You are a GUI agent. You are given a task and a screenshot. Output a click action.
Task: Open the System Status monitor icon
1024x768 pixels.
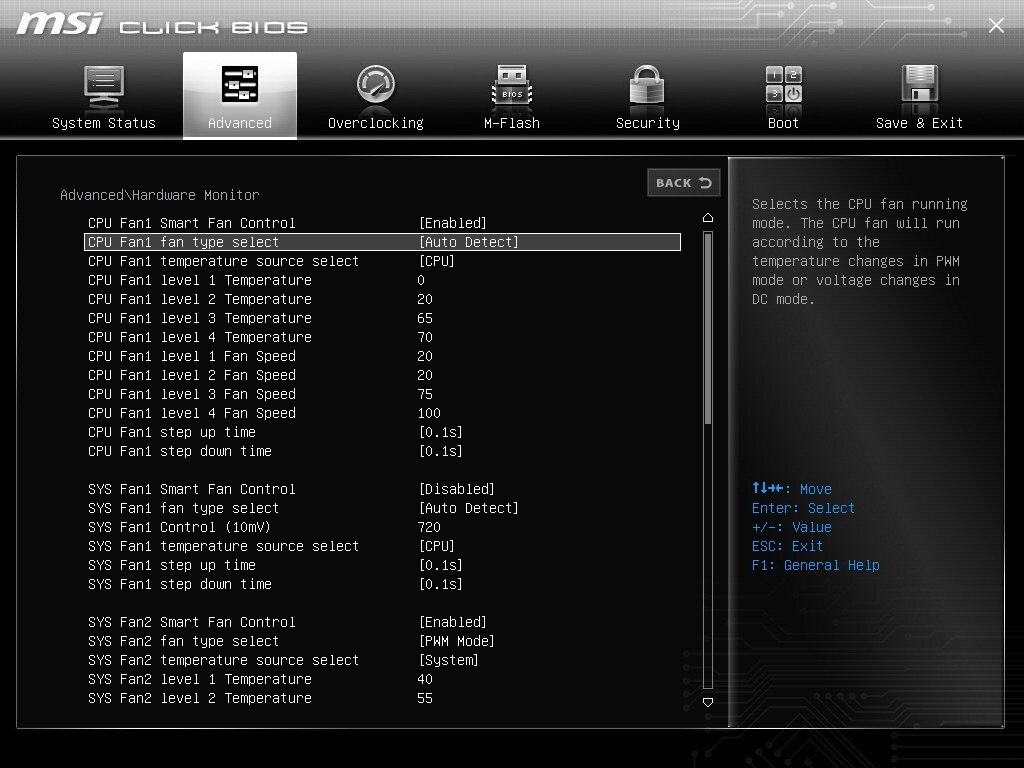[104, 87]
